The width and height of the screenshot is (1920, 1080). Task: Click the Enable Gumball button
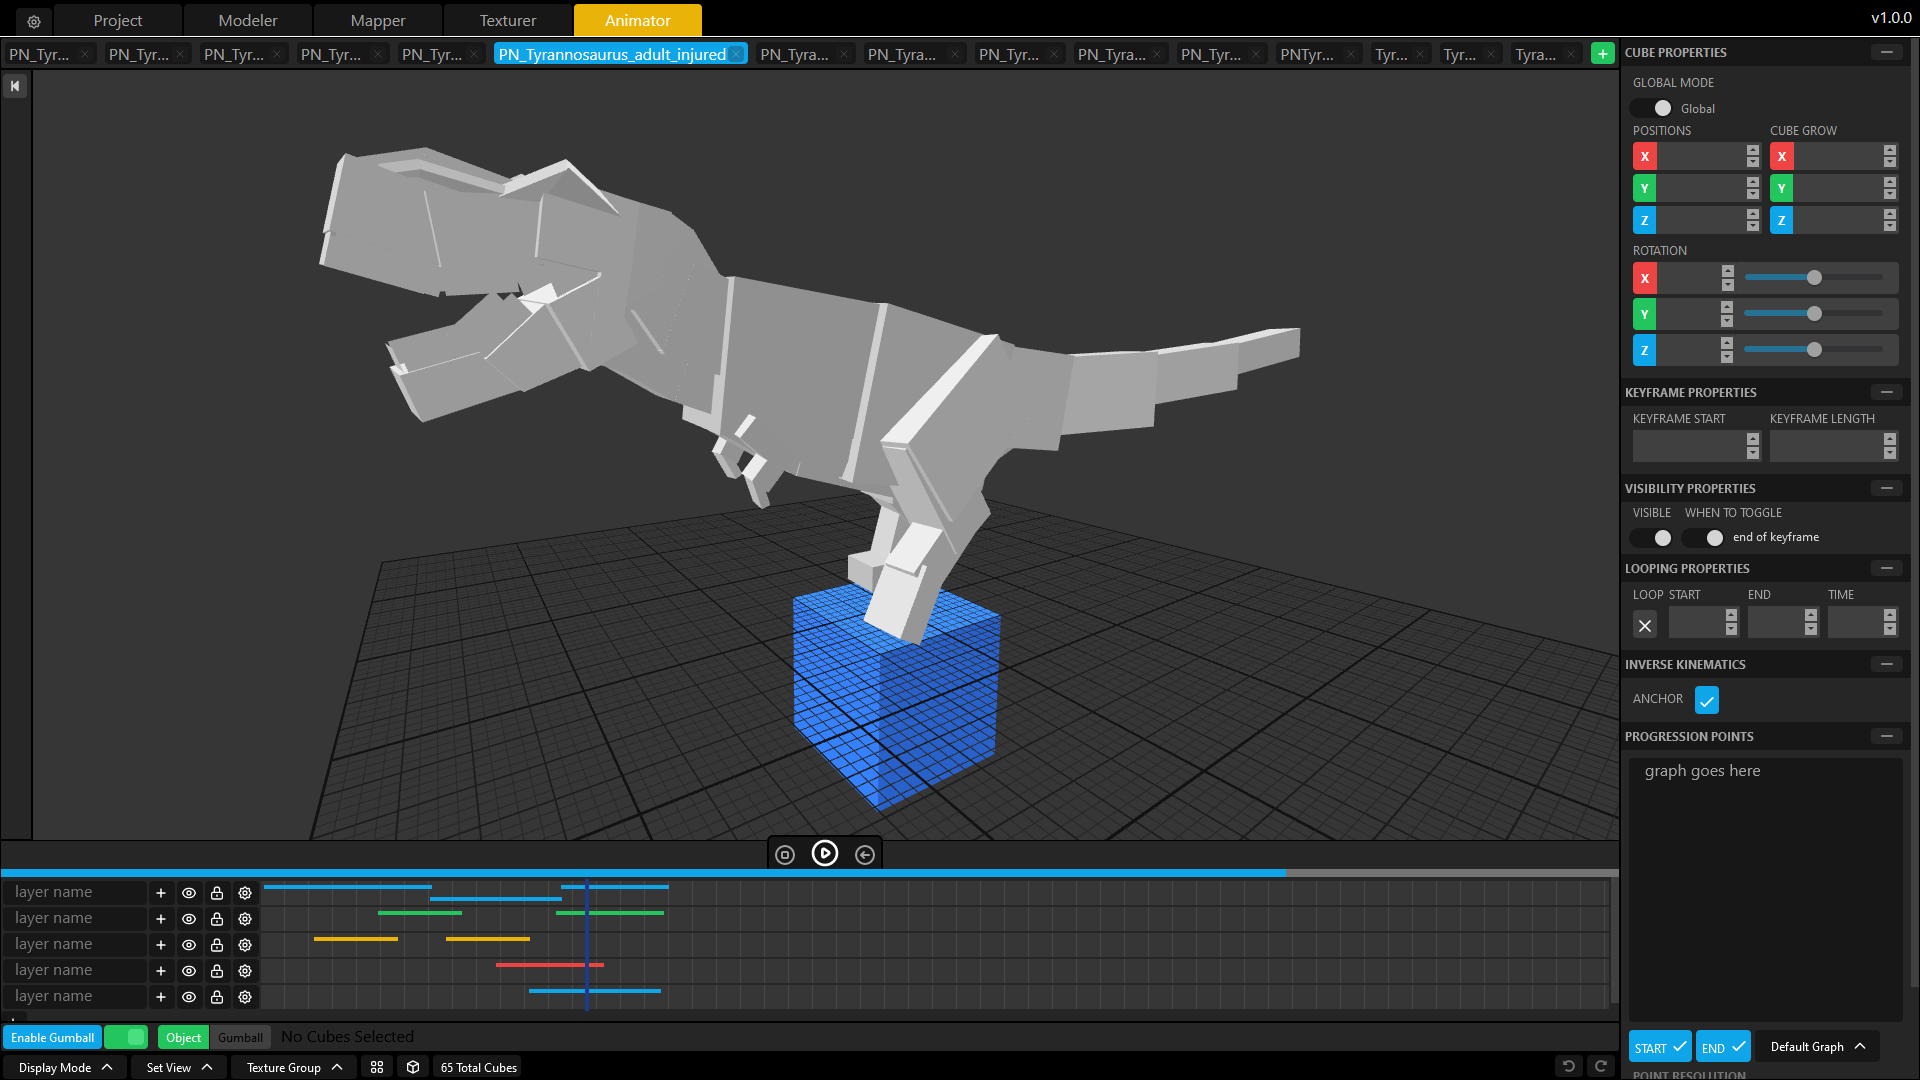tap(52, 1037)
